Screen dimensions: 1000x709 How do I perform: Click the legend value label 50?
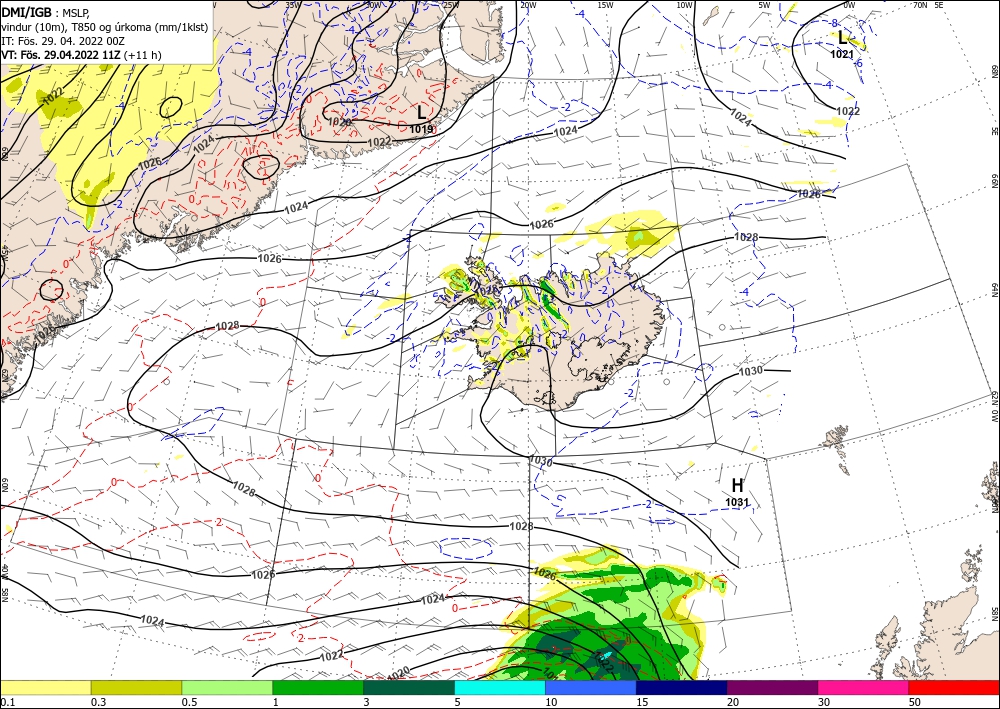tap(914, 702)
